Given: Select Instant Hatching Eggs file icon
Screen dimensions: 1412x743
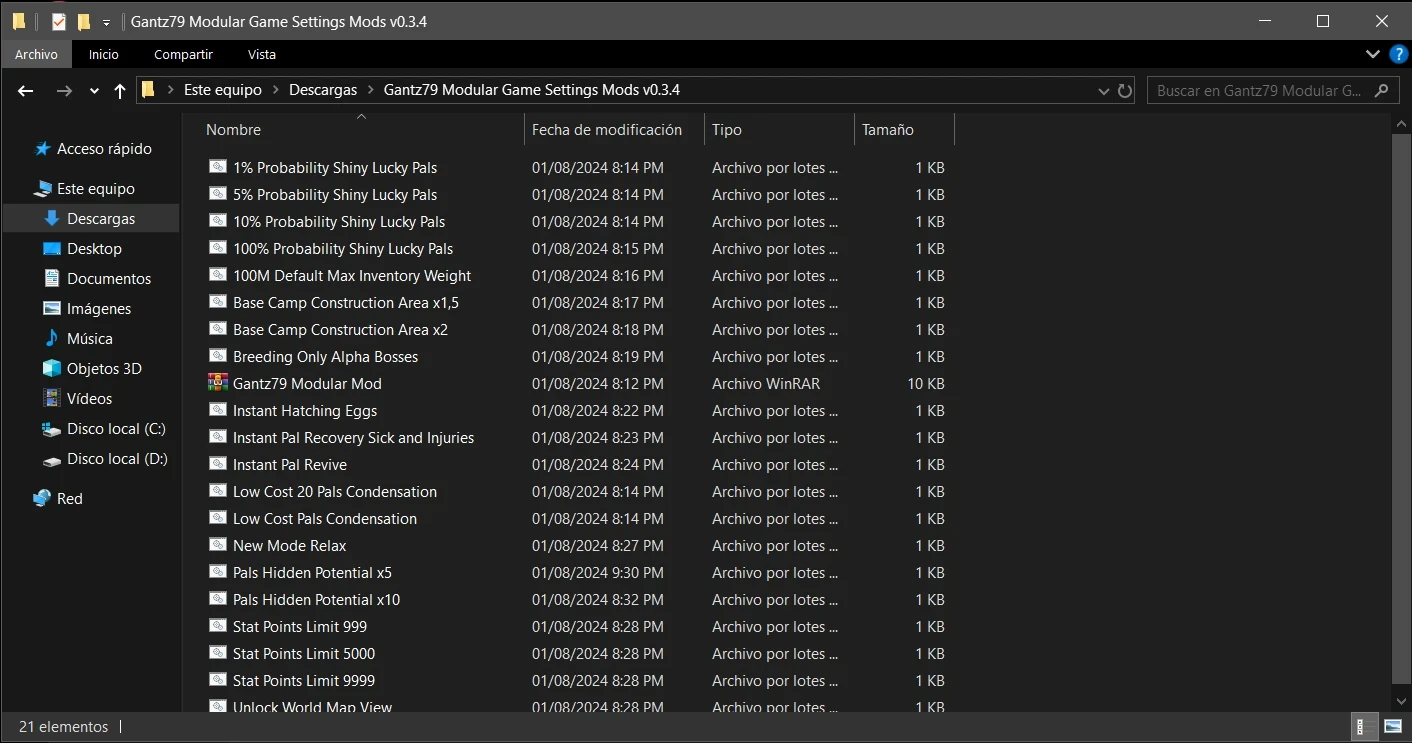Looking at the screenshot, I should pyautogui.click(x=217, y=410).
